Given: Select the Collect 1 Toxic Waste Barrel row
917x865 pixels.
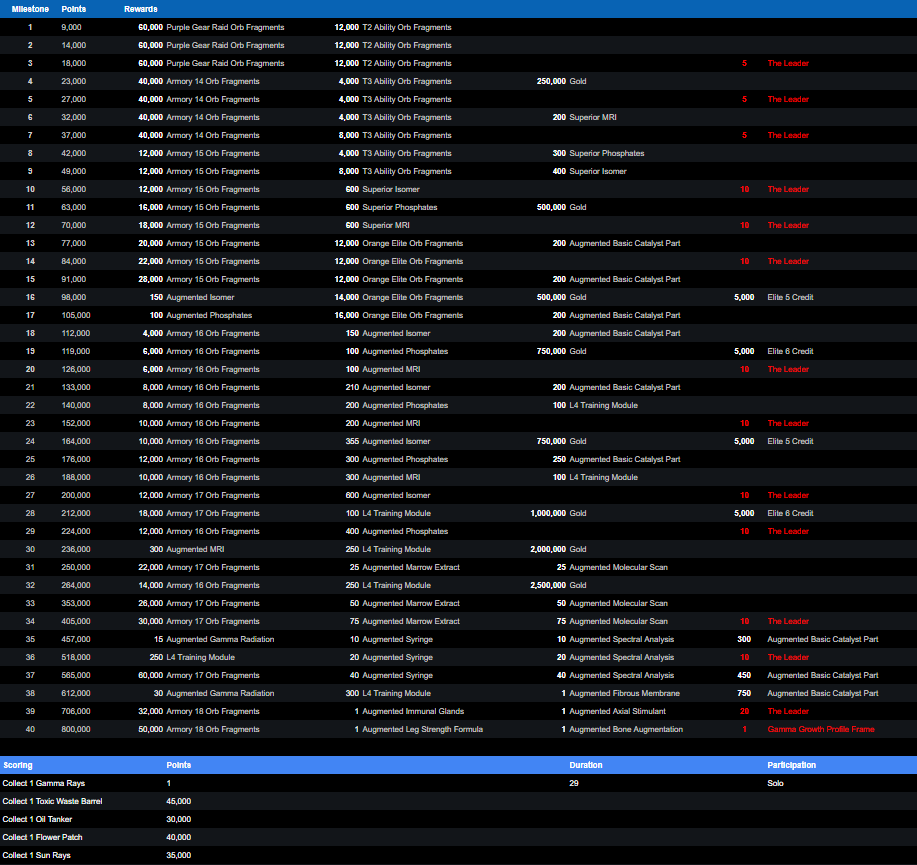Looking at the screenshot, I should pyautogui.click(x=52, y=802).
